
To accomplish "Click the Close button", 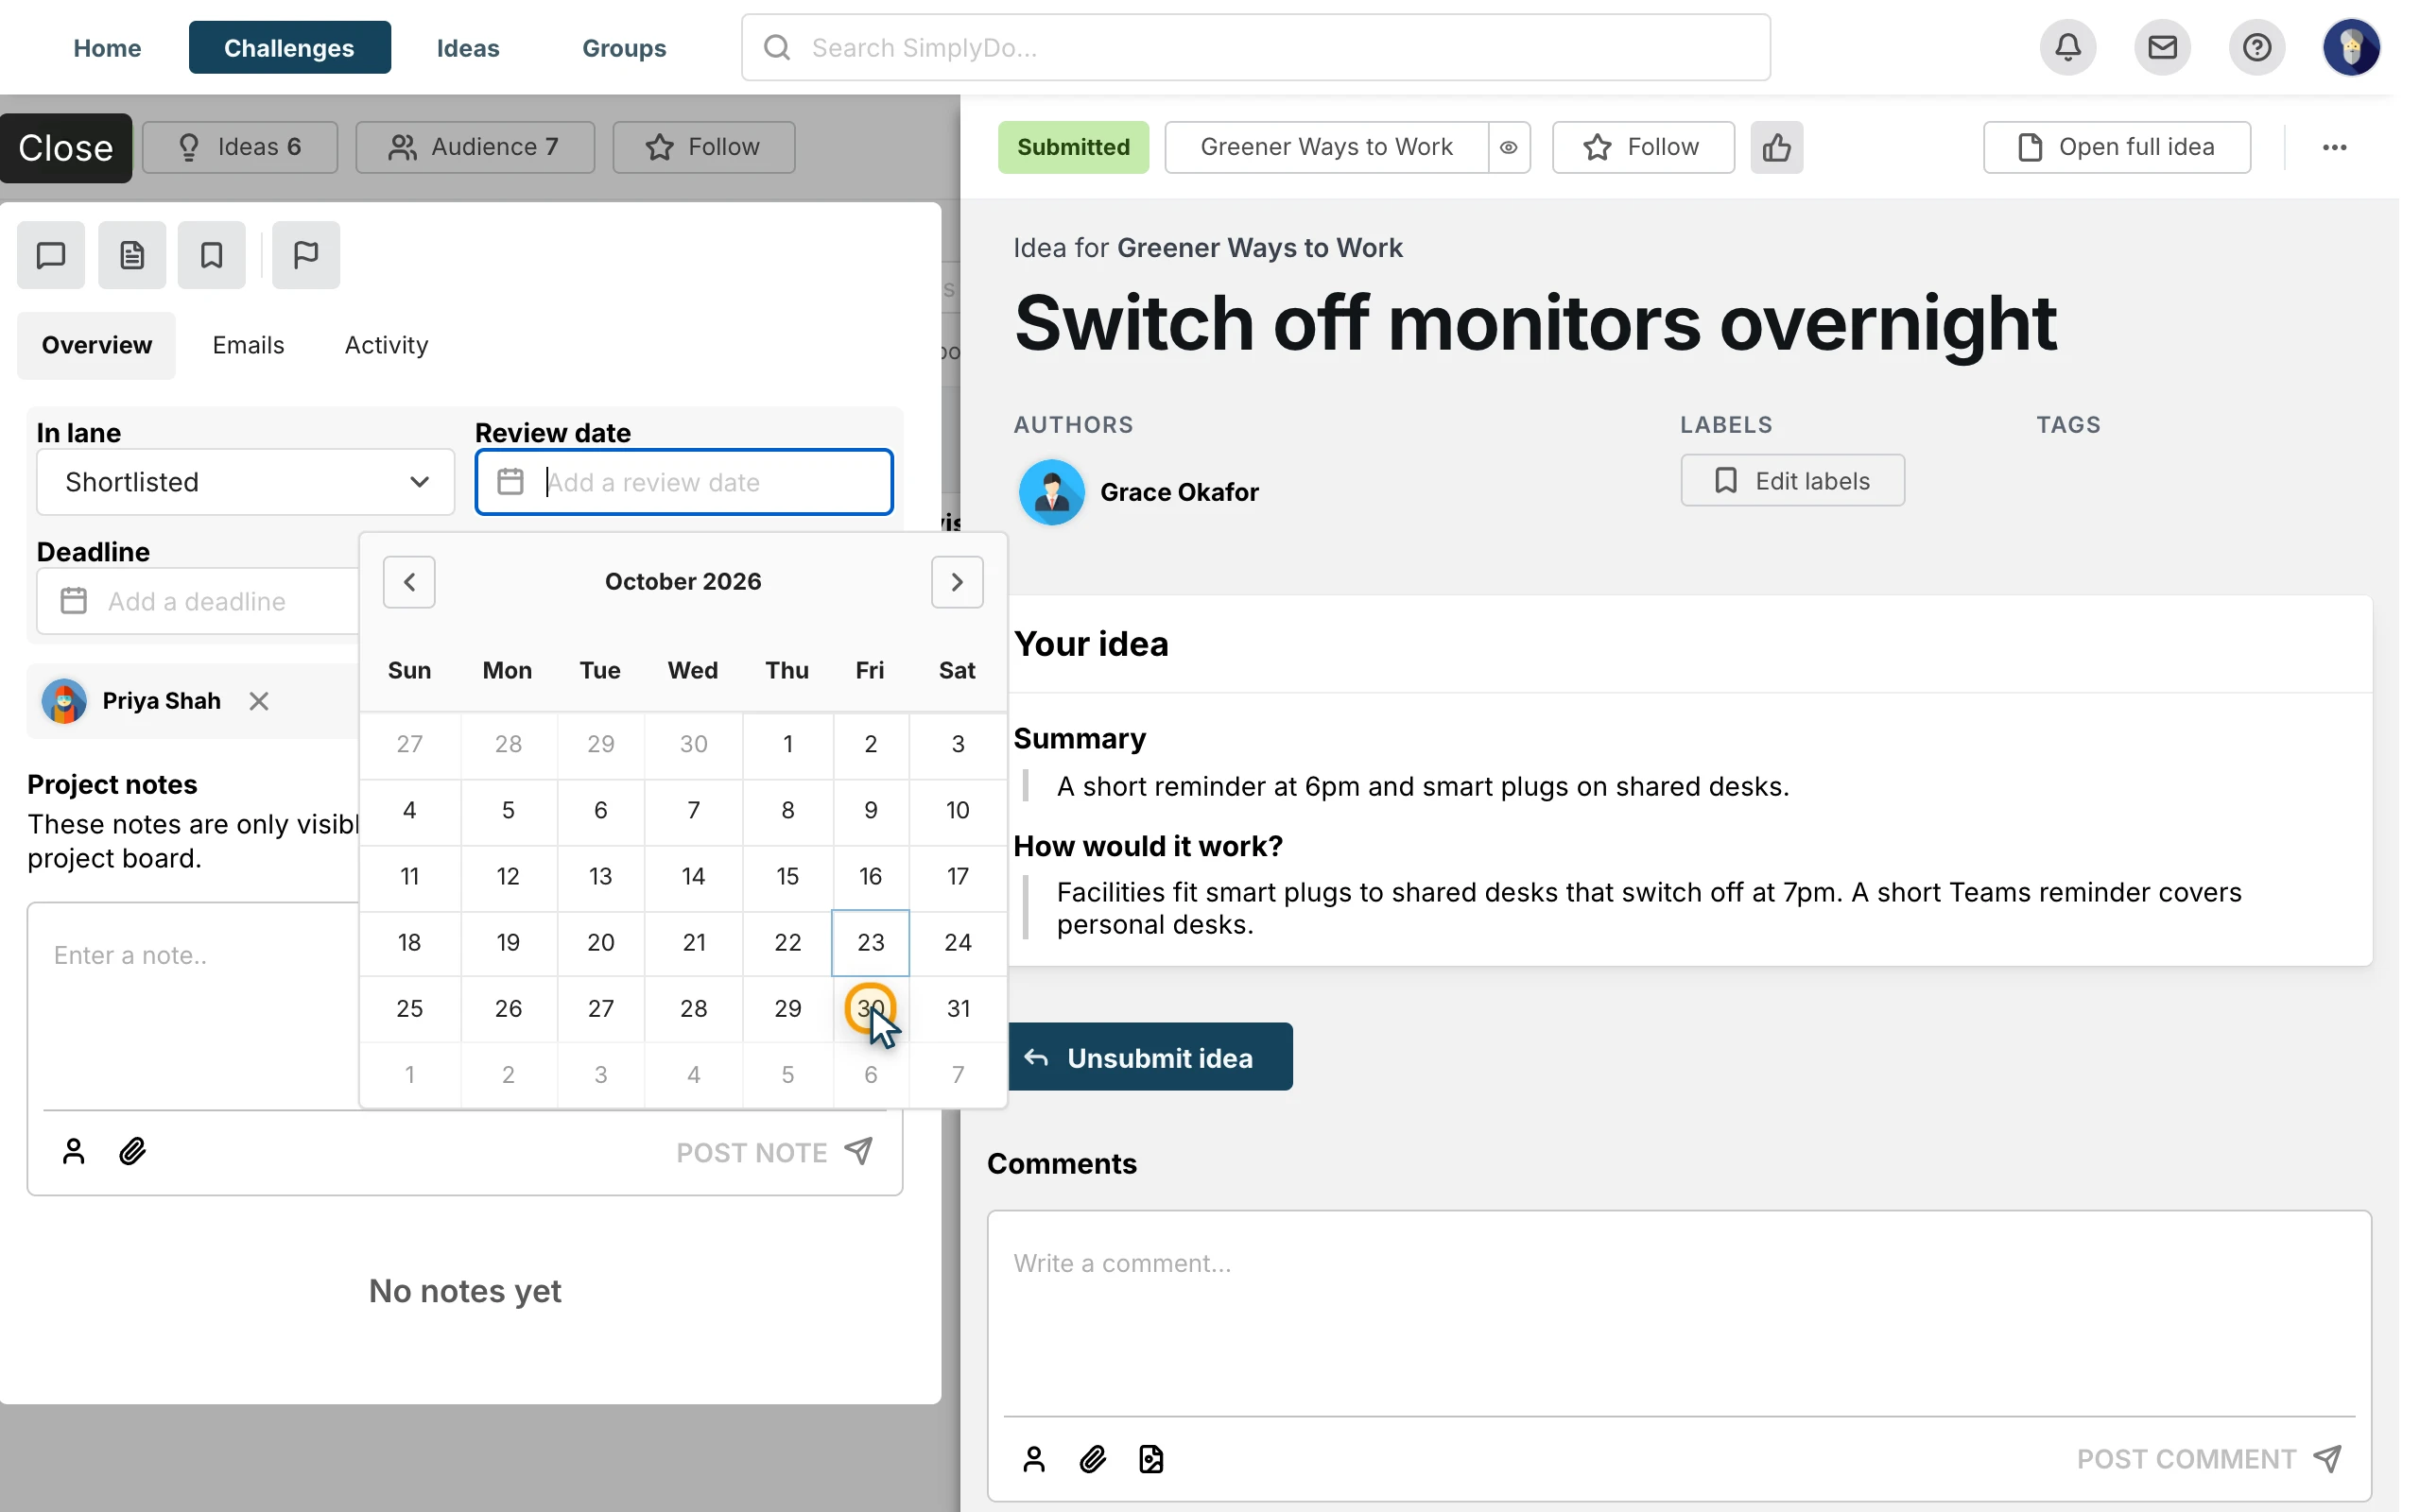I will coord(66,148).
